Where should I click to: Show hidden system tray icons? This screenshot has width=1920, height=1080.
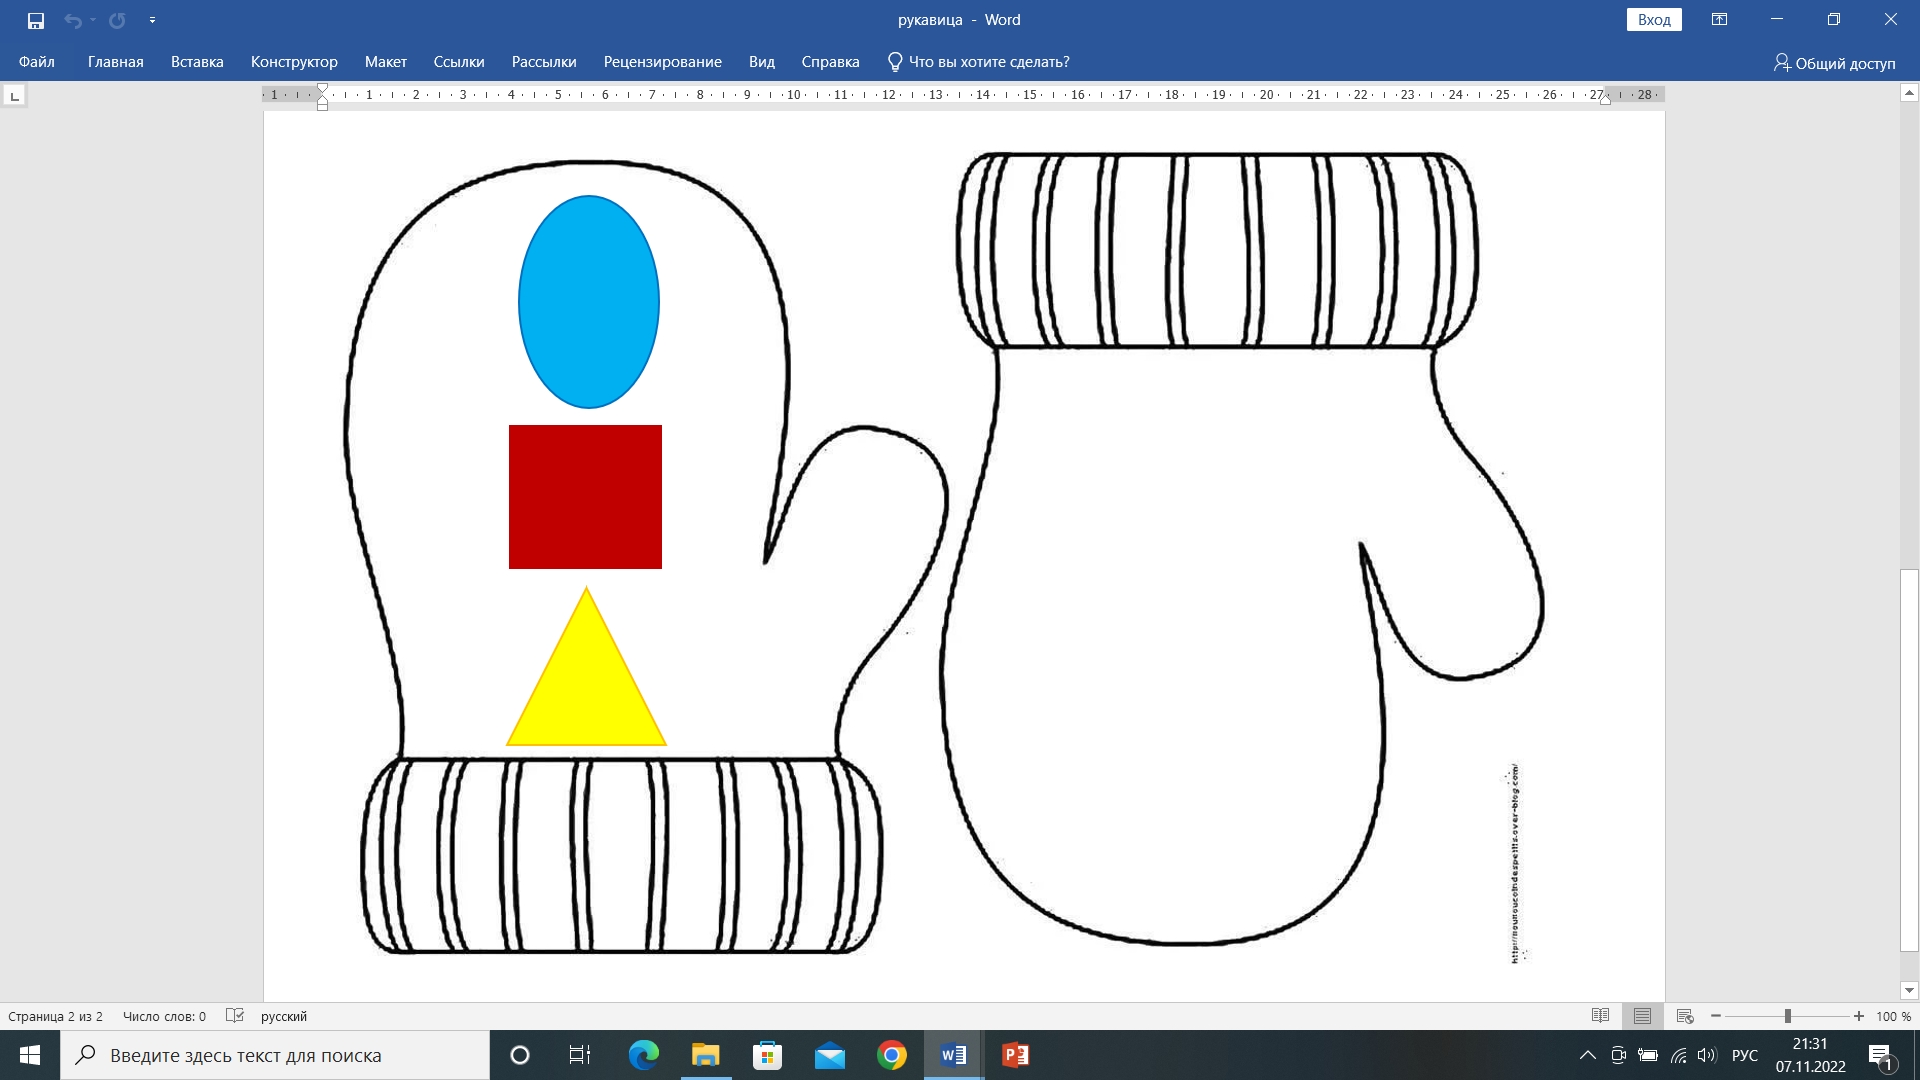pos(1587,1055)
